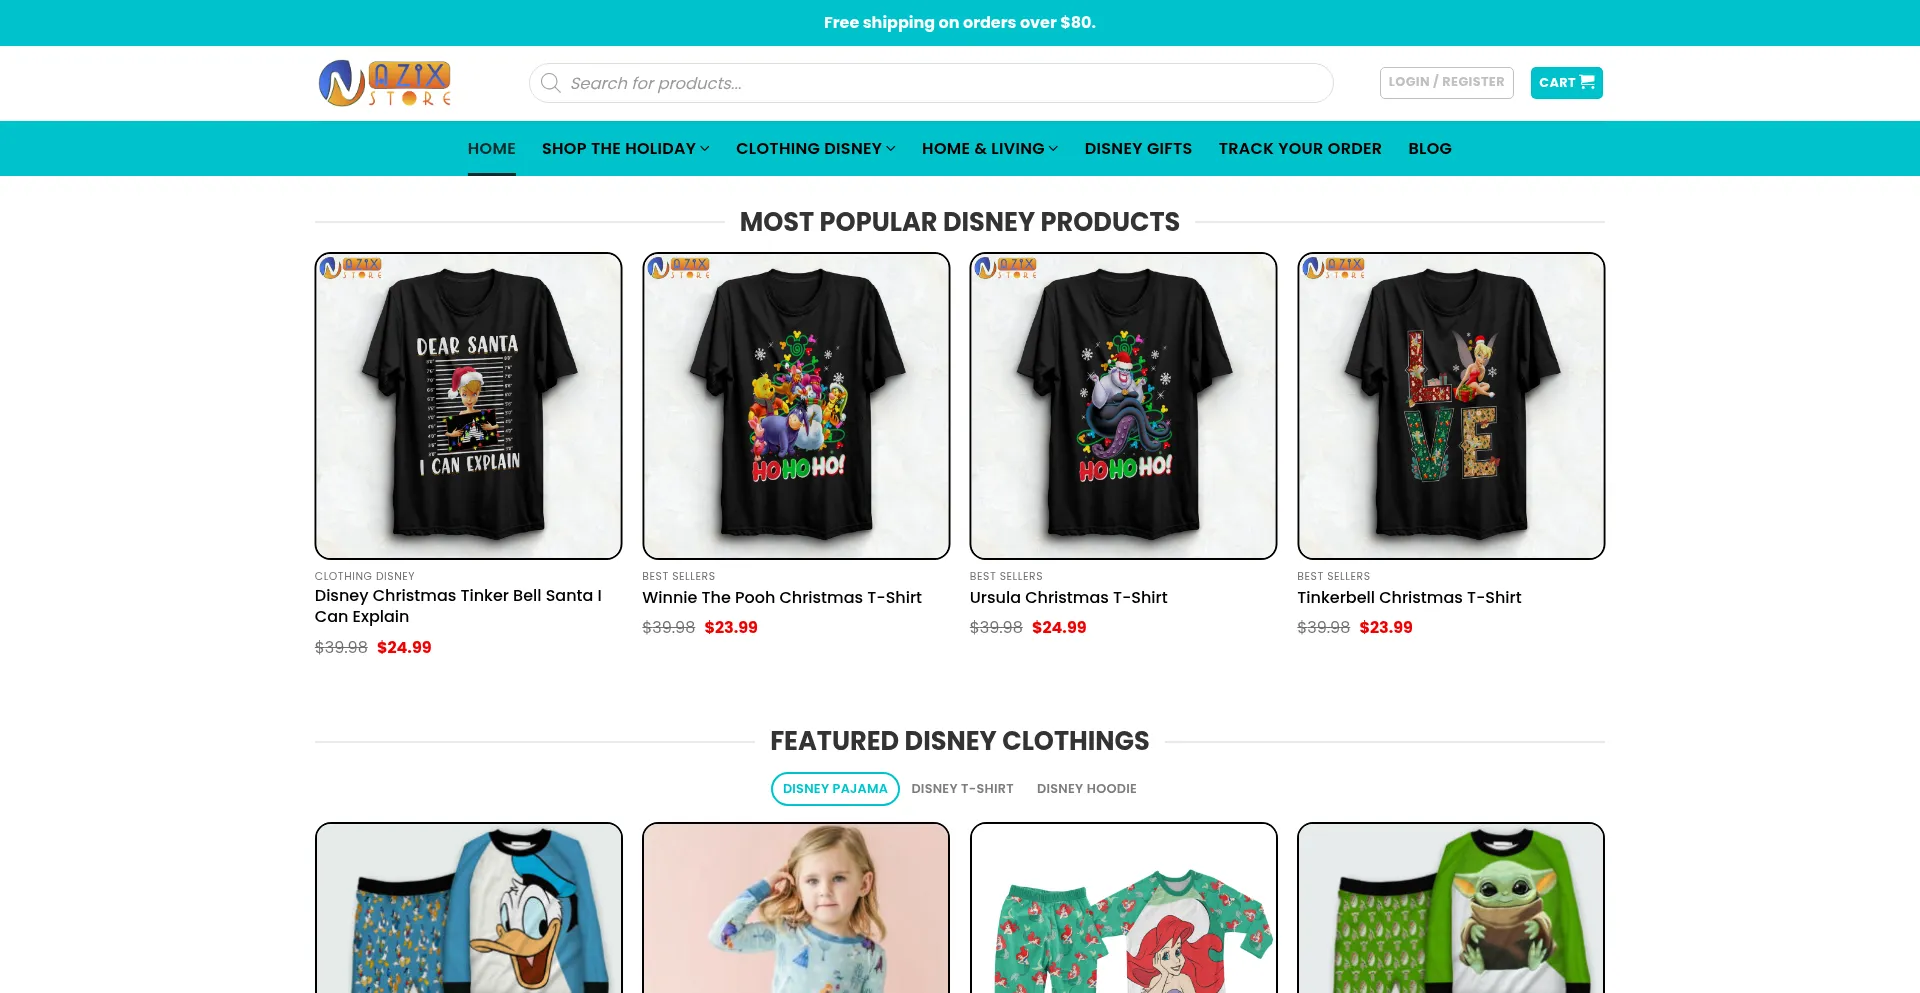This screenshot has height=993, width=1920.
Task: Go to the Home menu item
Action: click(491, 149)
